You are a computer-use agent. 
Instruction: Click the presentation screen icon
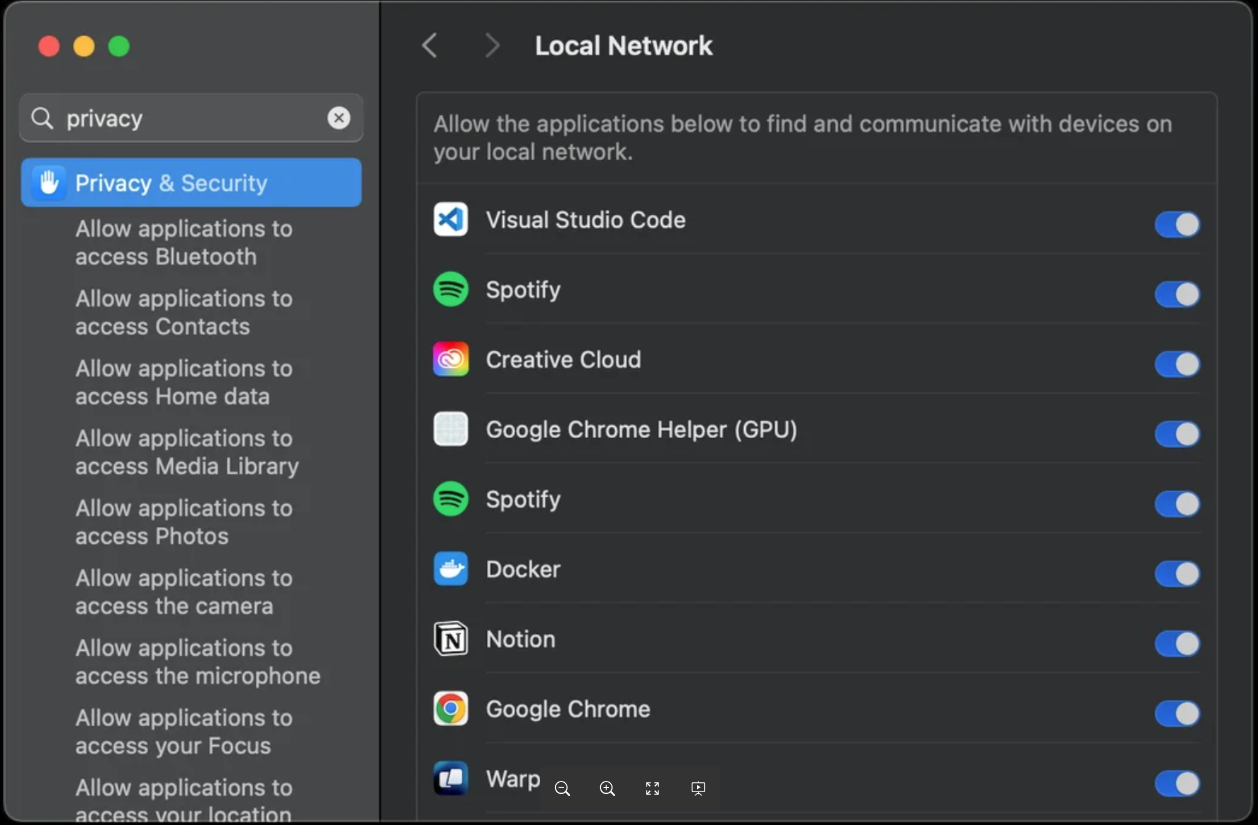coord(698,789)
